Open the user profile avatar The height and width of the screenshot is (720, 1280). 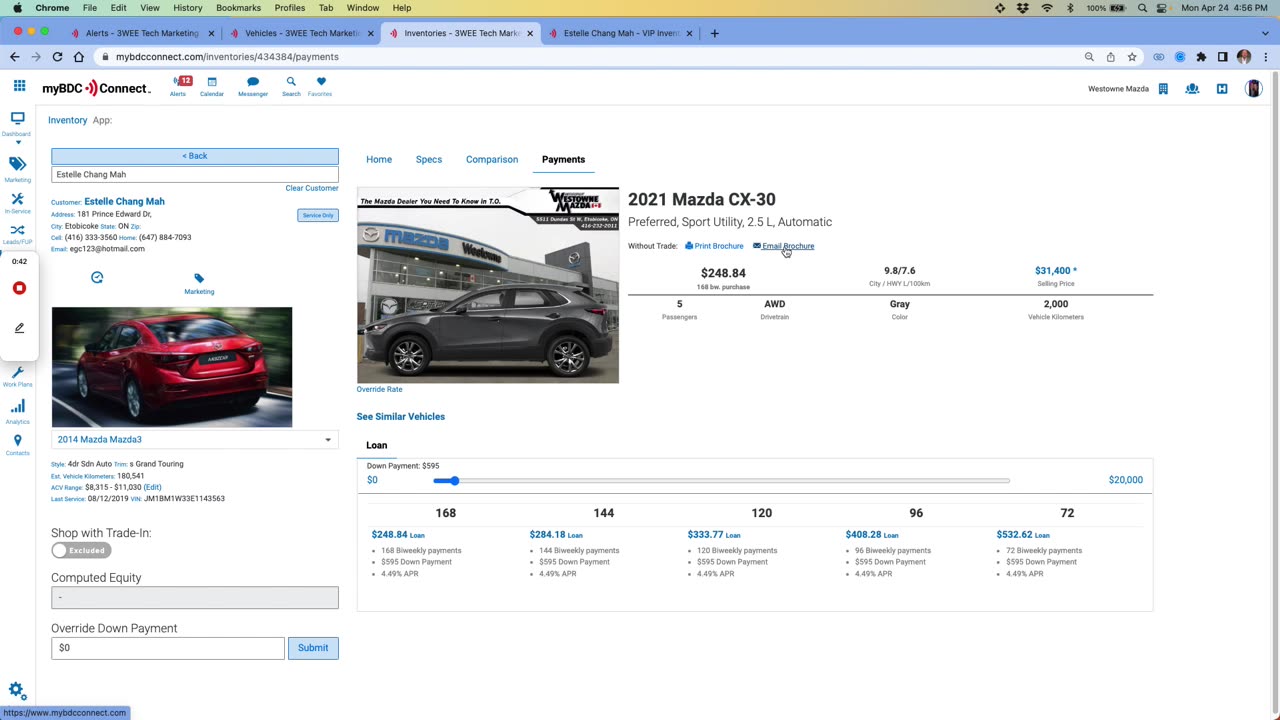pos(1253,89)
